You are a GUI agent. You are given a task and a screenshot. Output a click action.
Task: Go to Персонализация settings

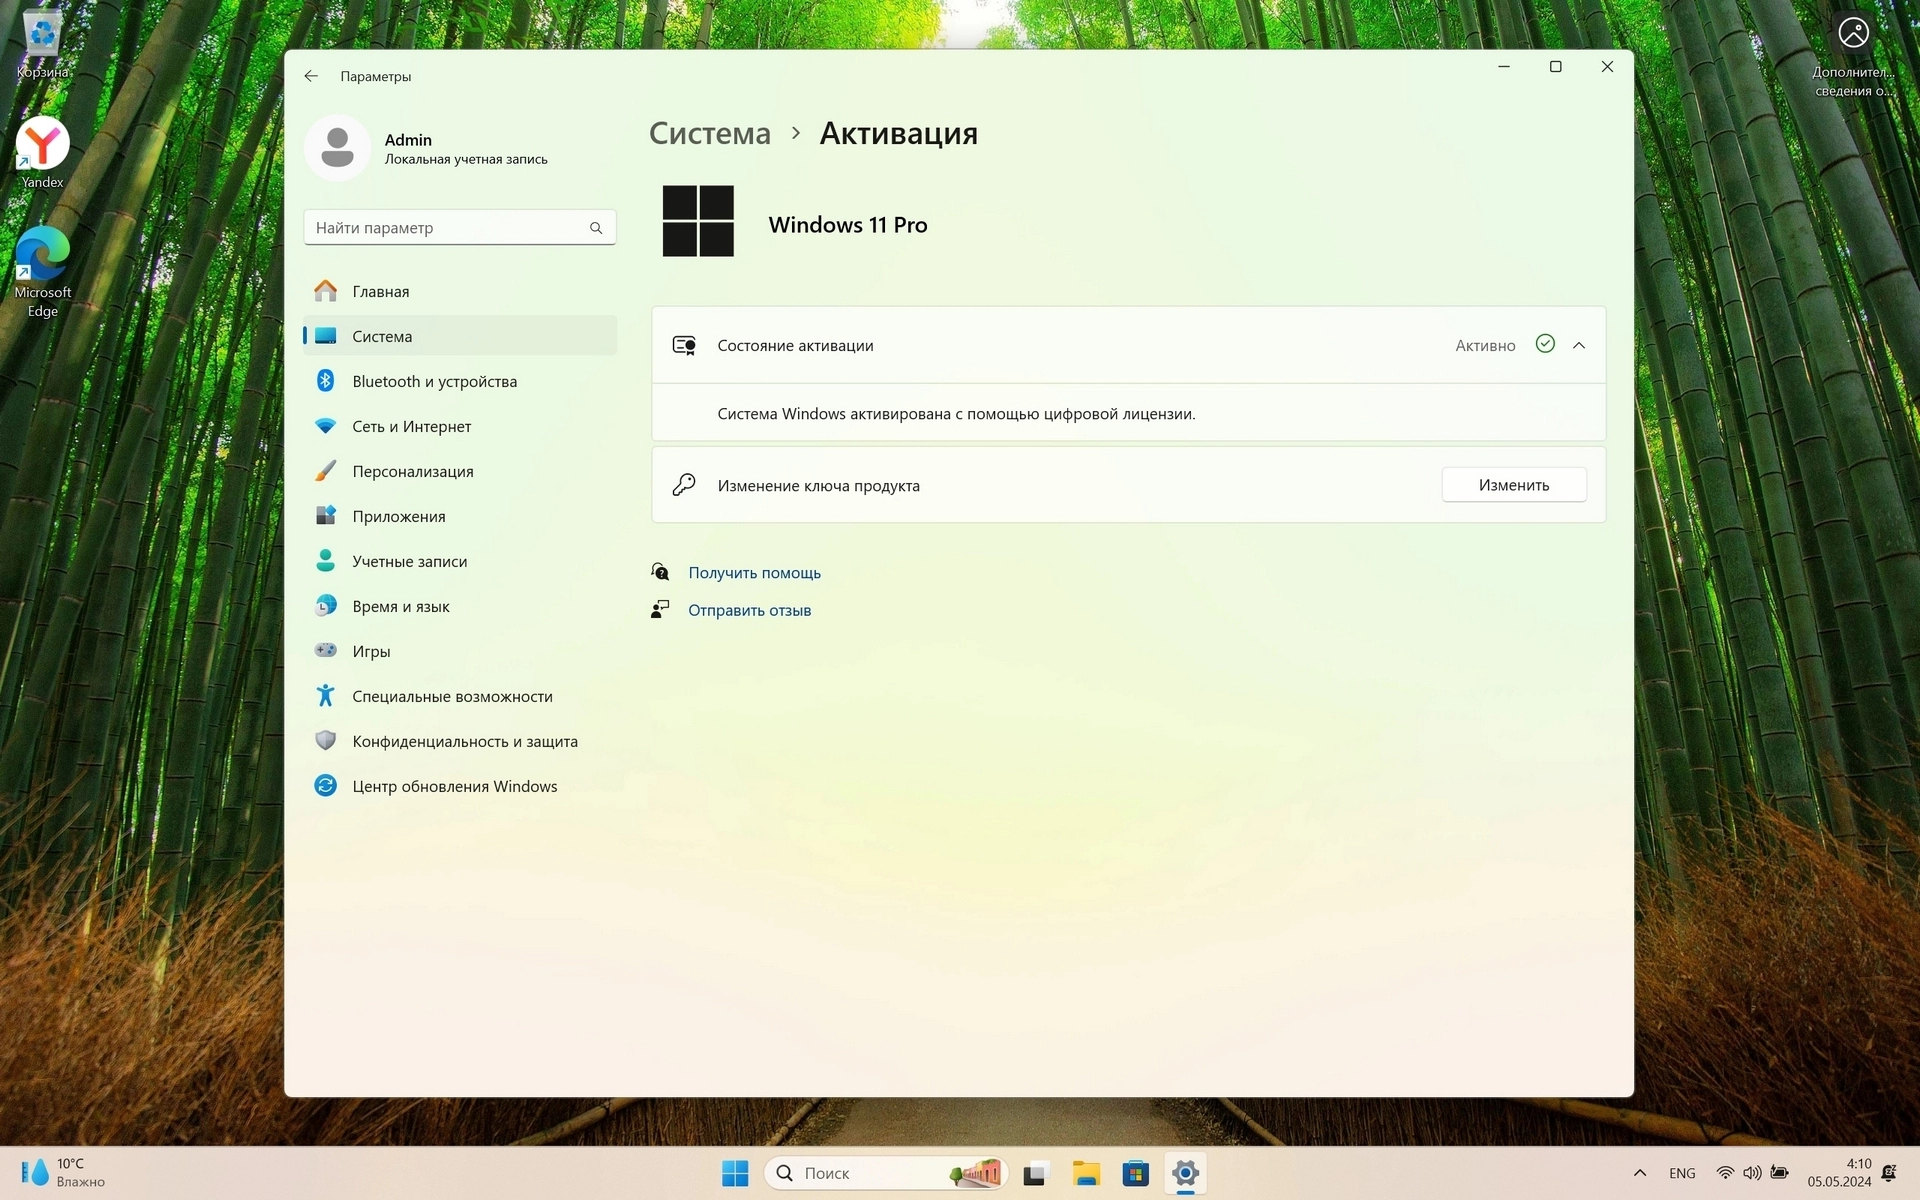[412, 472]
